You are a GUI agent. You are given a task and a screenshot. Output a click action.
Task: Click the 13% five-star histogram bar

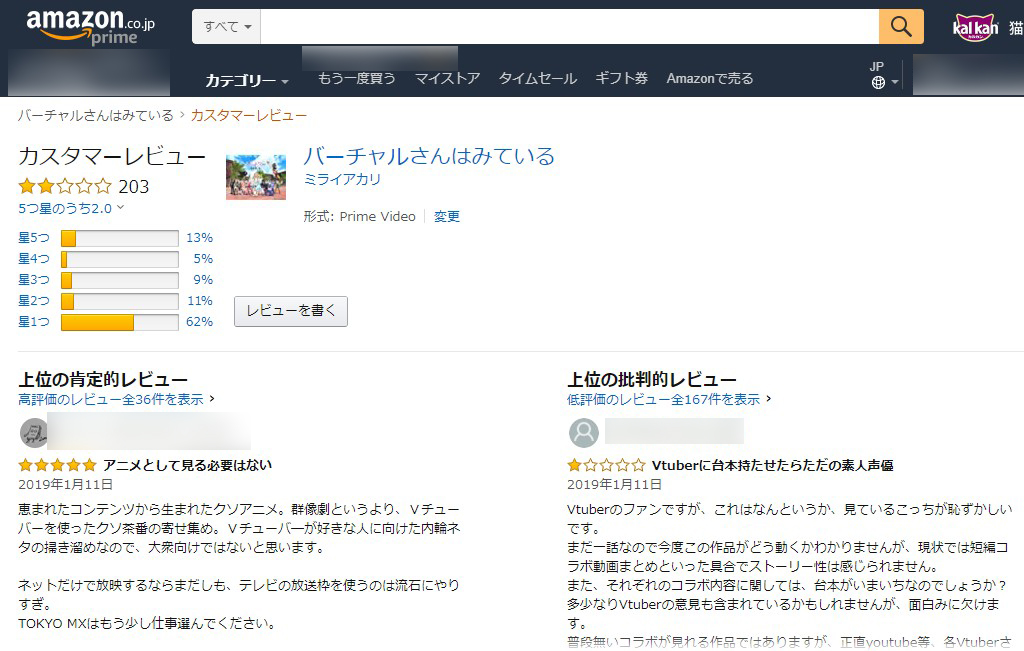pos(120,238)
